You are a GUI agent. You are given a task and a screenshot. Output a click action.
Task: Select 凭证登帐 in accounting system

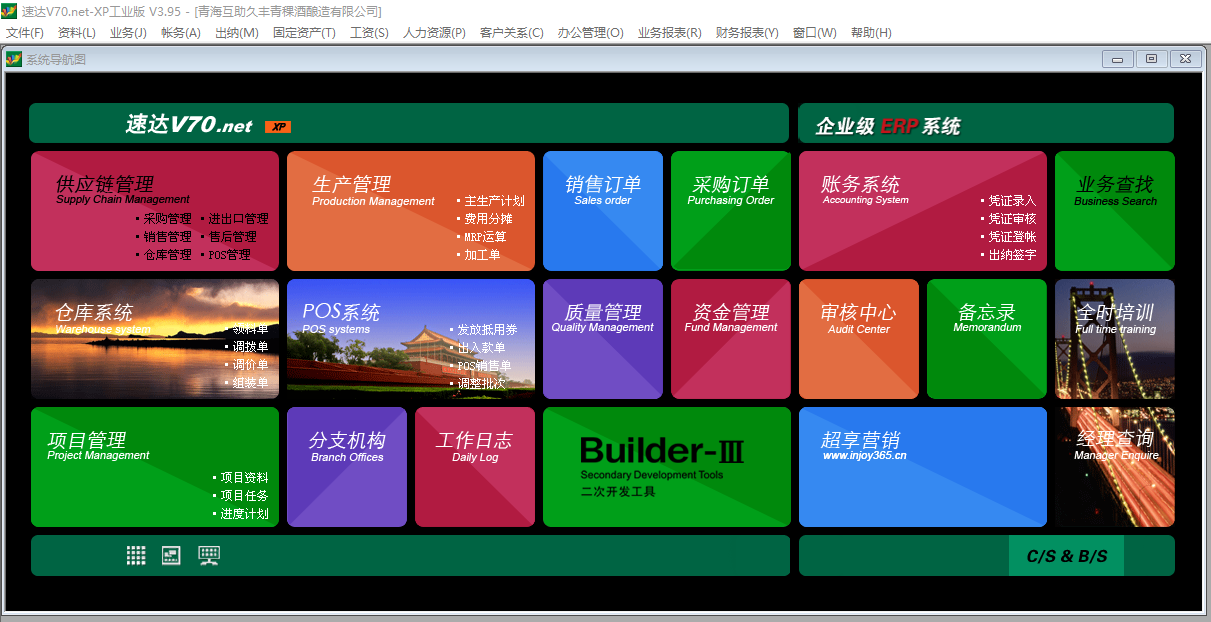[x=1012, y=237]
